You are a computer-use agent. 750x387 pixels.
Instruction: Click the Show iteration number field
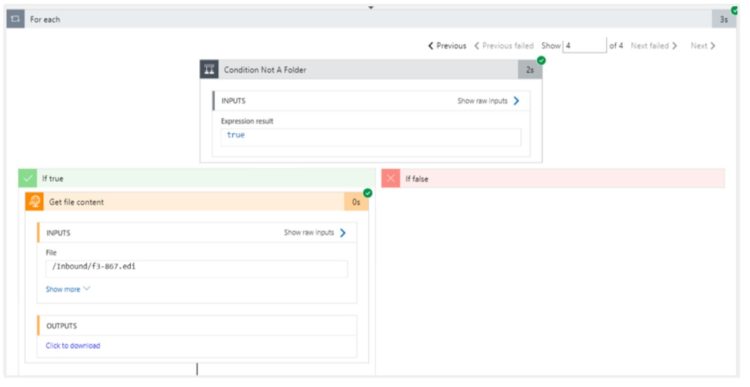coord(585,46)
